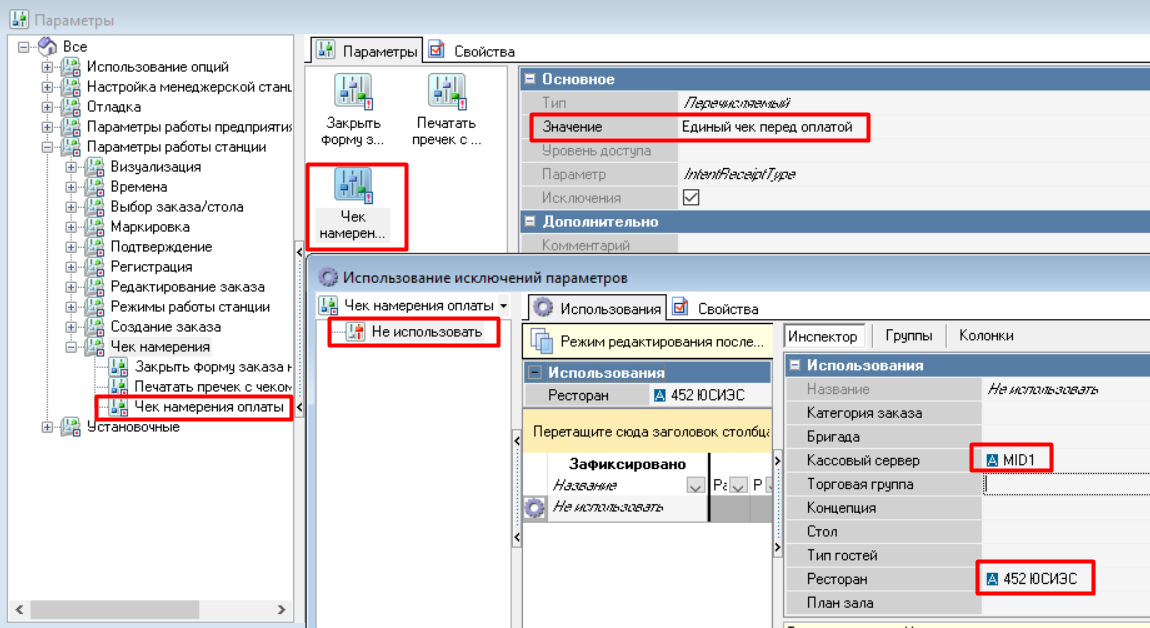This screenshot has width=1150, height=628.
Task: Expand the 'Визуализация' tree node
Action: point(71,167)
